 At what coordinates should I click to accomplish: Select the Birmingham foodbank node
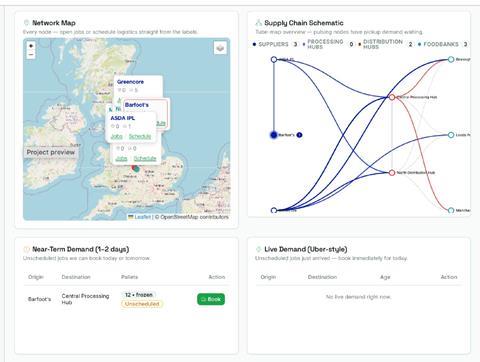[451, 59]
